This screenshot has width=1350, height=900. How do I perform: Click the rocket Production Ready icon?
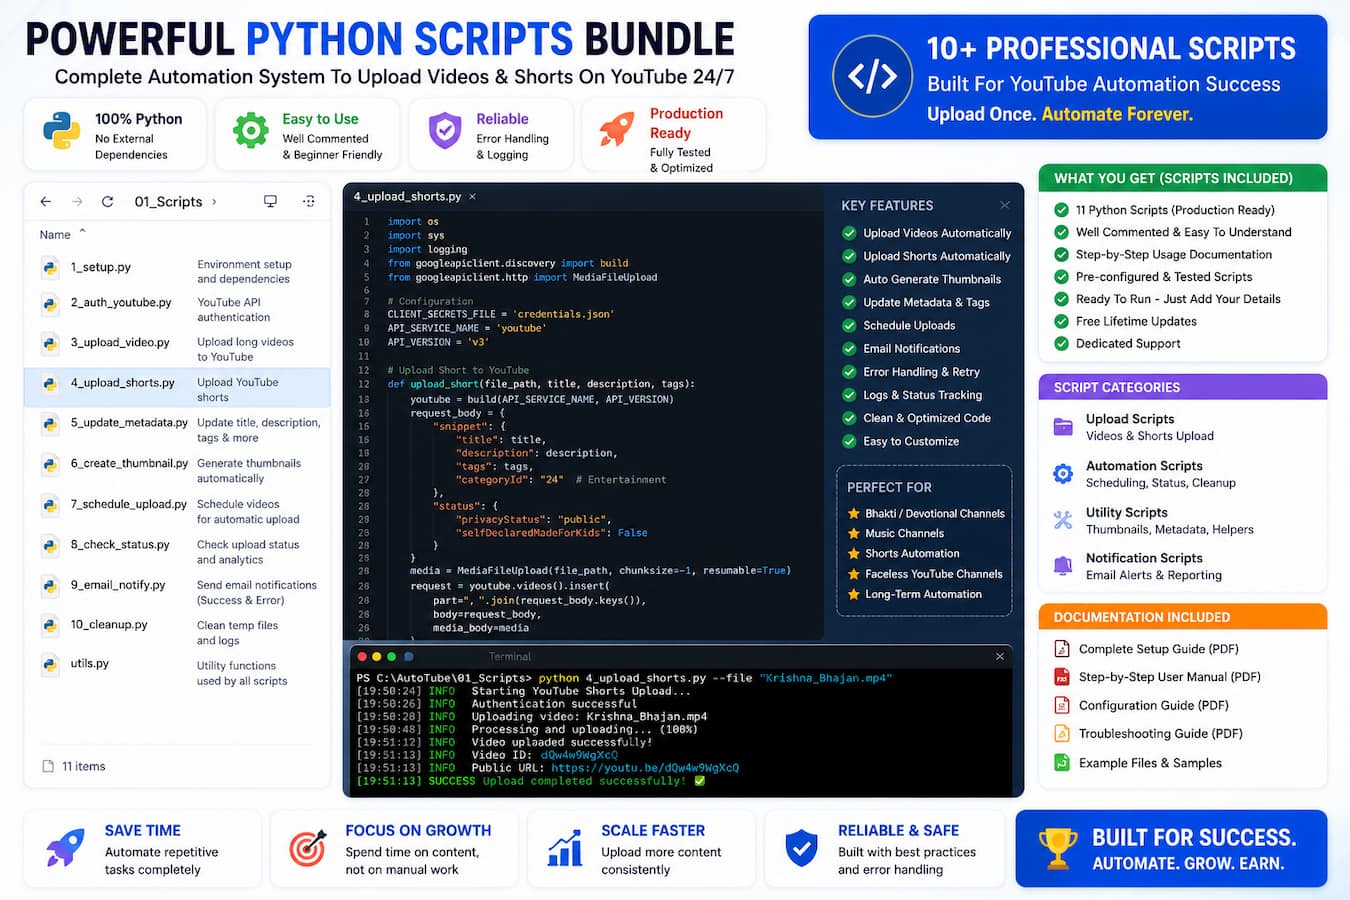(x=617, y=129)
